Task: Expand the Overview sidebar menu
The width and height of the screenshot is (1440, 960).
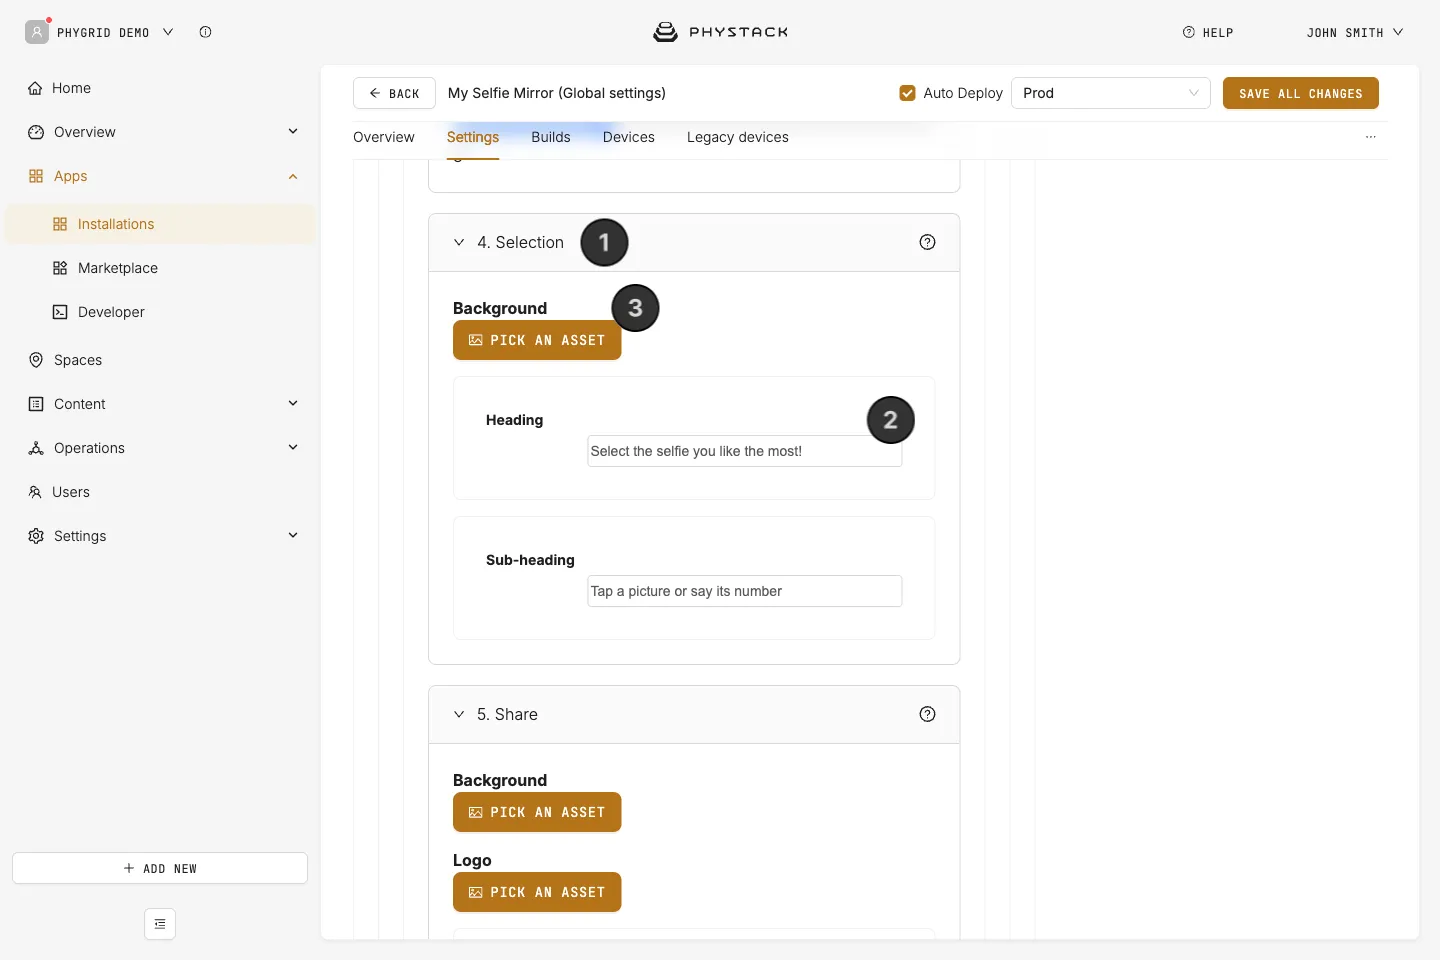Action: [293, 132]
